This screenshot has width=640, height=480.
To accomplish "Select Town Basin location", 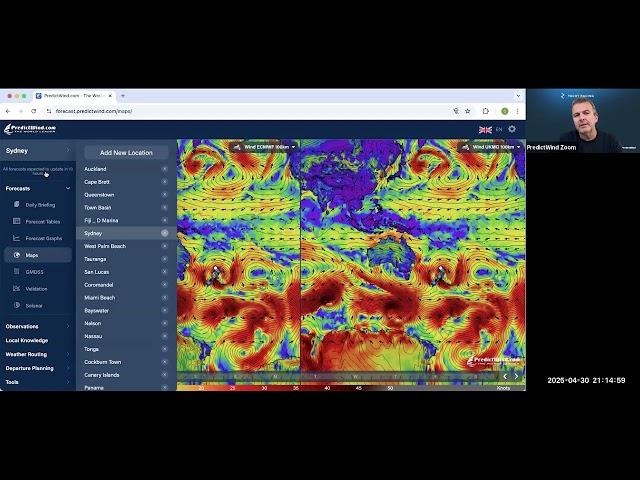I will [98, 208].
